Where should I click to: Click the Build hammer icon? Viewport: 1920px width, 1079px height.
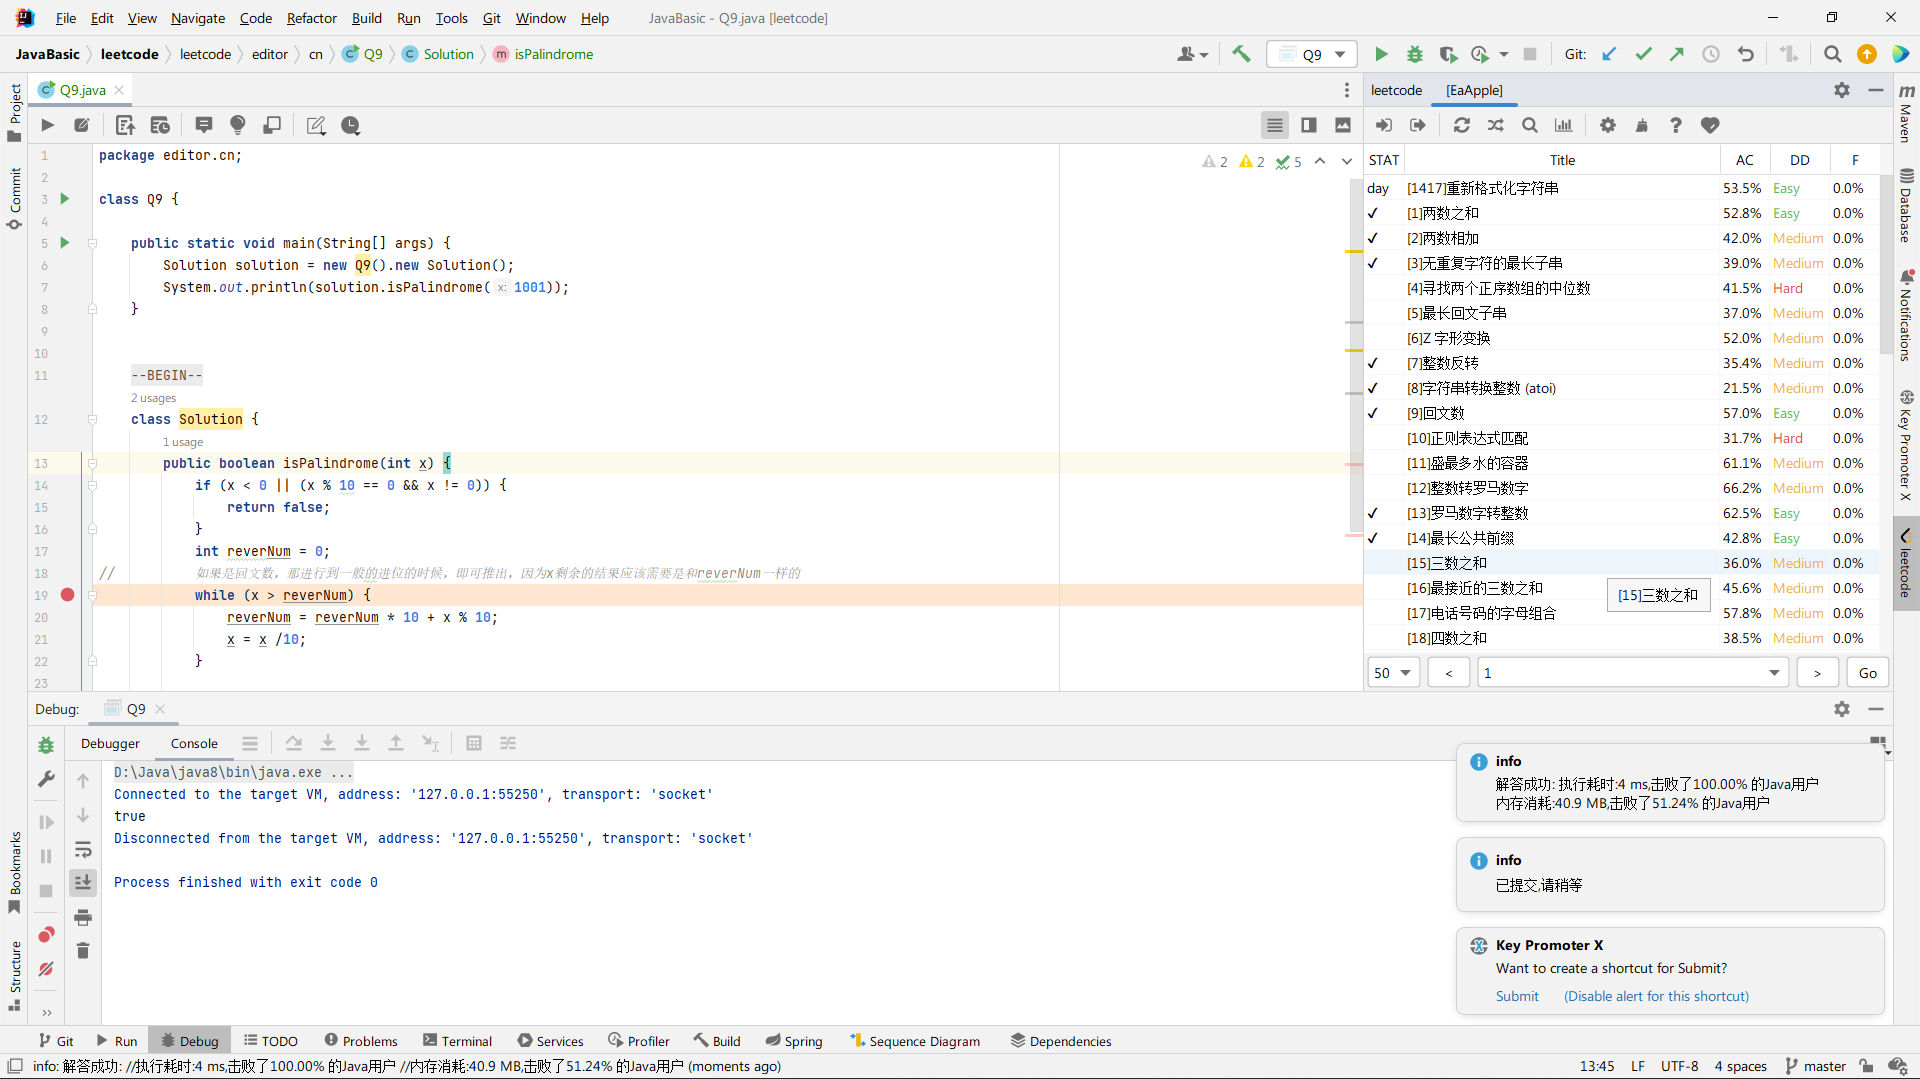point(1241,54)
